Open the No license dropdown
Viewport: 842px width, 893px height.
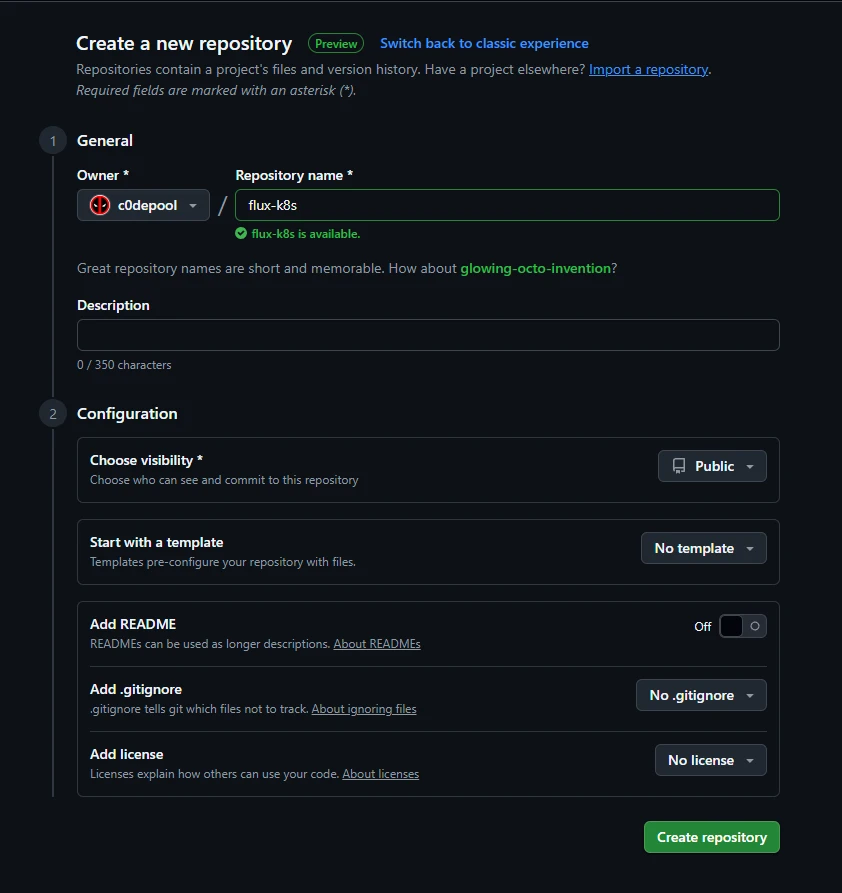coord(710,760)
